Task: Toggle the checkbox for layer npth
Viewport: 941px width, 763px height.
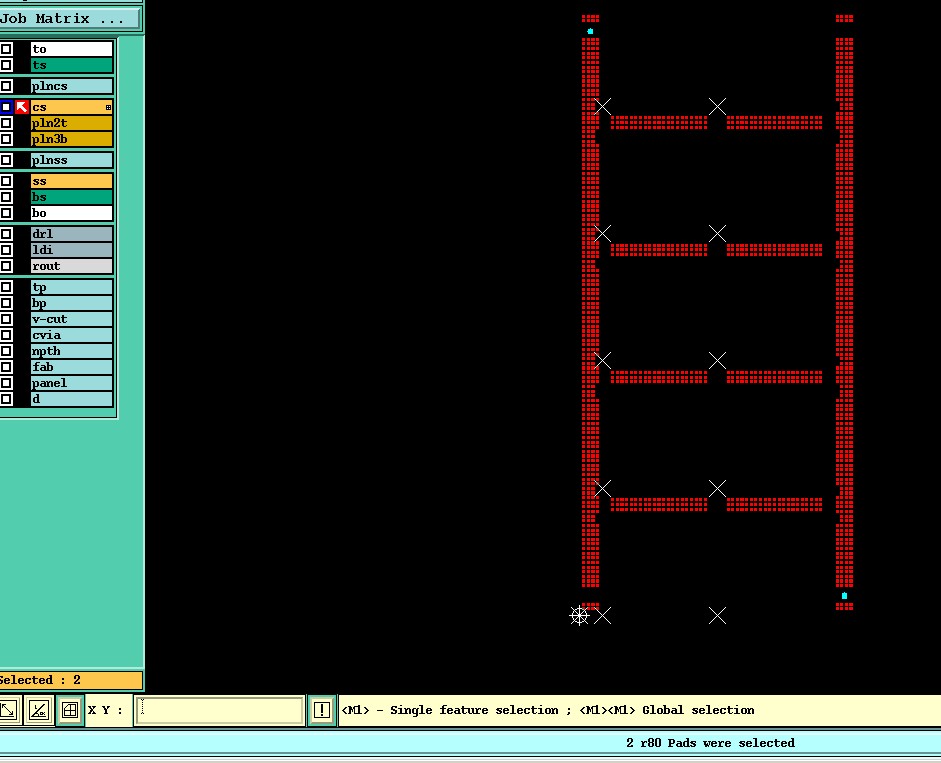Action: pos(6,351)
